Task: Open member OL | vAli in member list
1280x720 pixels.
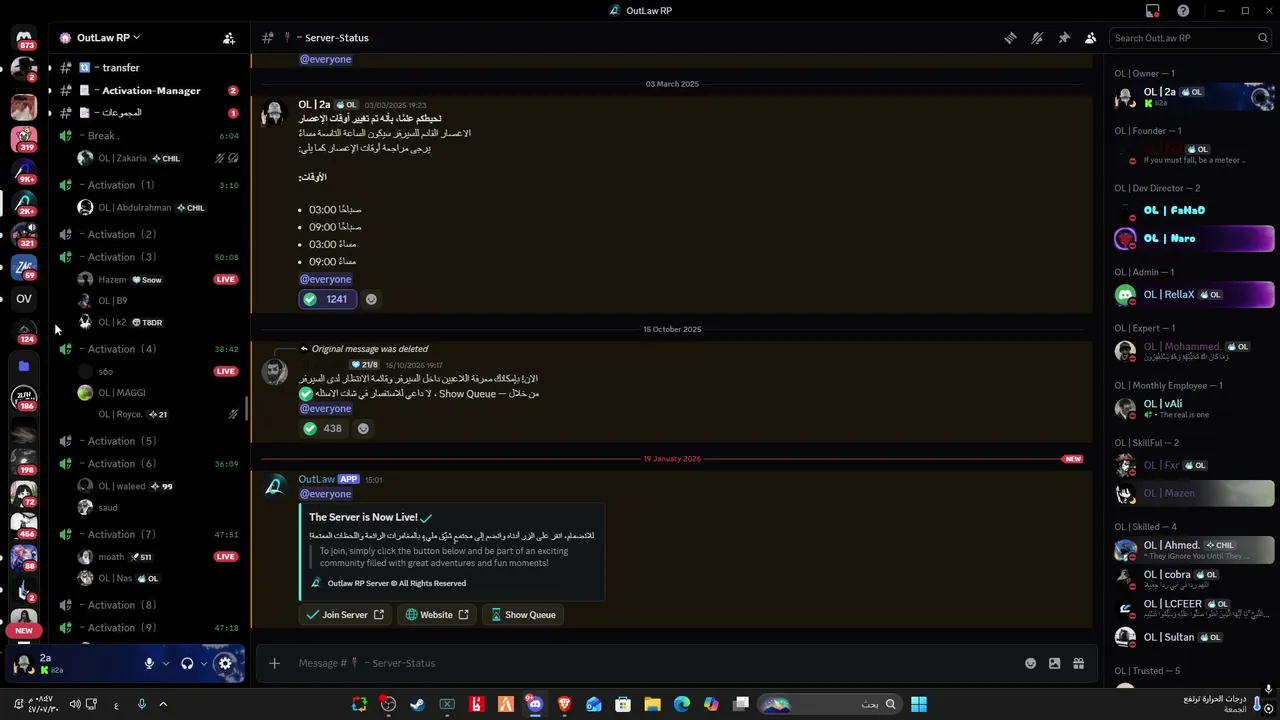Action: (1194, 408)
